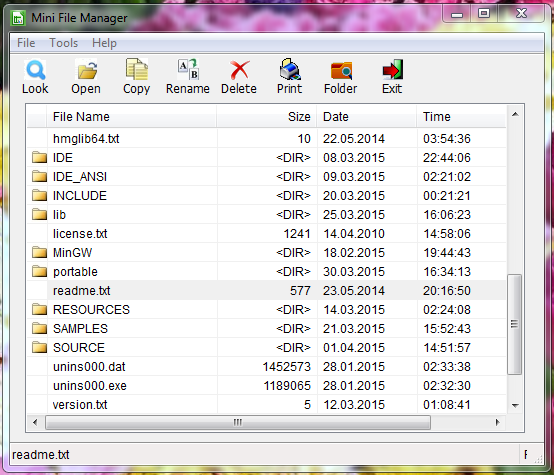Click the time 22:44:06 of IDE
This screenshot has height=475, width=554.
pos(447,157)
